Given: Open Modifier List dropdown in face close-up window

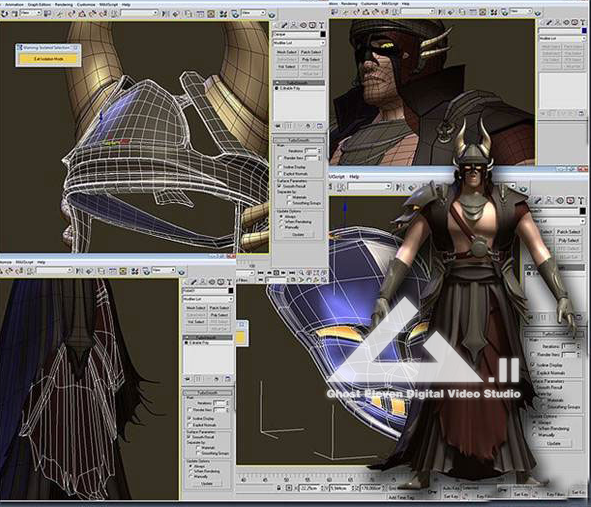Looking at the screenshot, I should click(562, 38).
